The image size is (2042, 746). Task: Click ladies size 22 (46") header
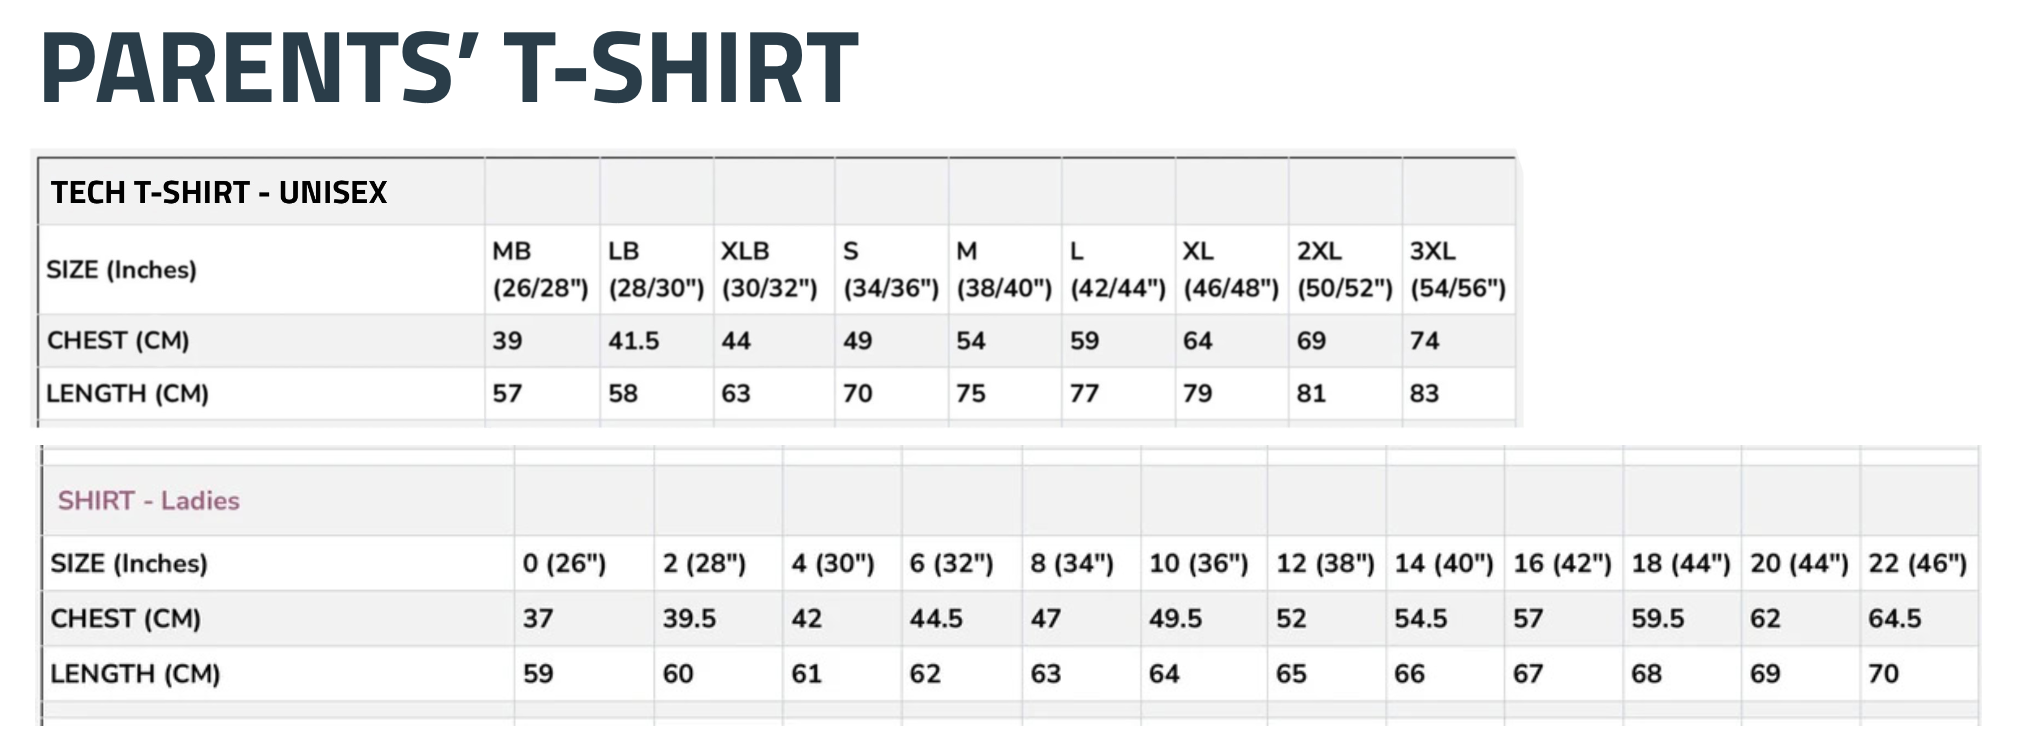click(1917, 563)
